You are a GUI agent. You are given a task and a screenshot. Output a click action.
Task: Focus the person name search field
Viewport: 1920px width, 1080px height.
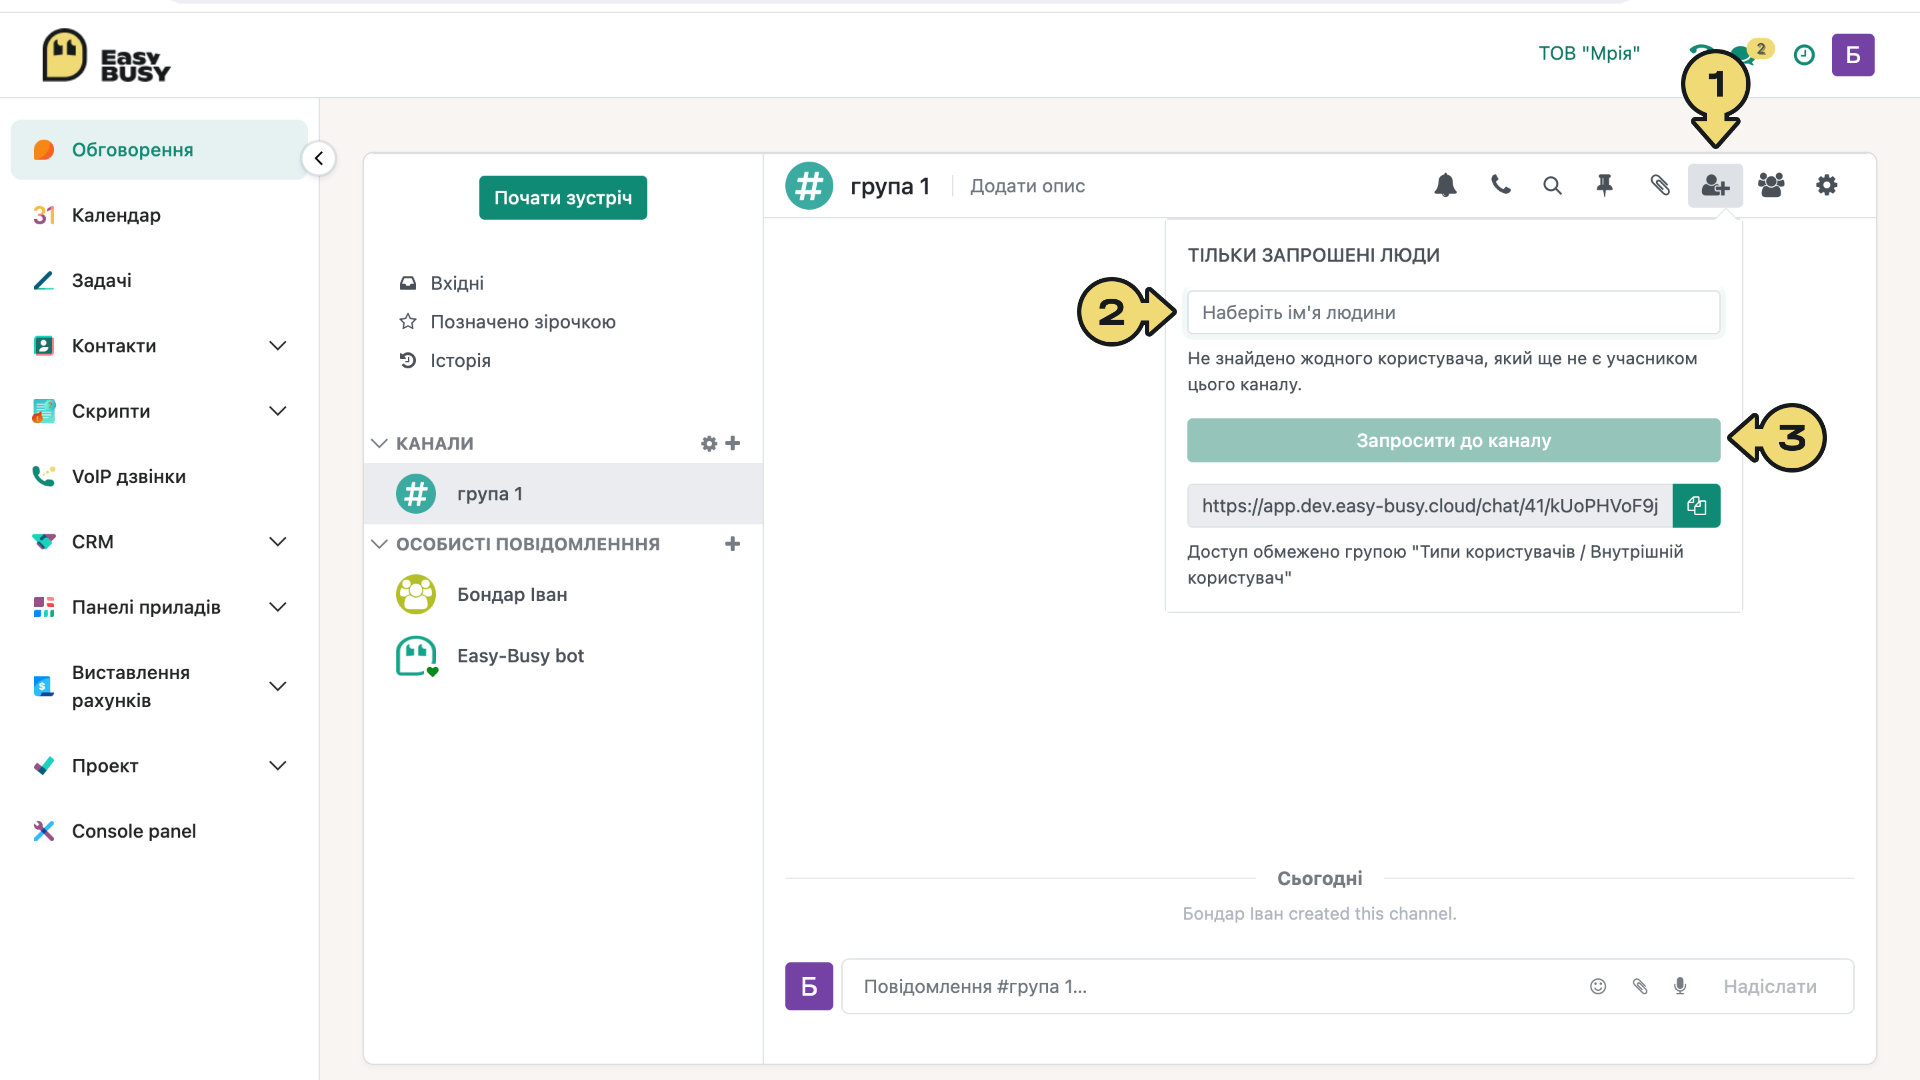click(1453, 312)
